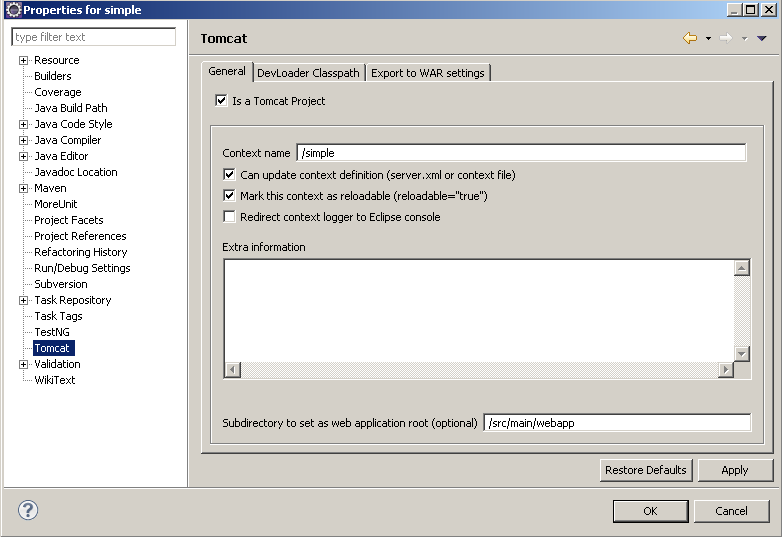Select Refactoring History item
The image size is (782, 537).
[81, 252]
